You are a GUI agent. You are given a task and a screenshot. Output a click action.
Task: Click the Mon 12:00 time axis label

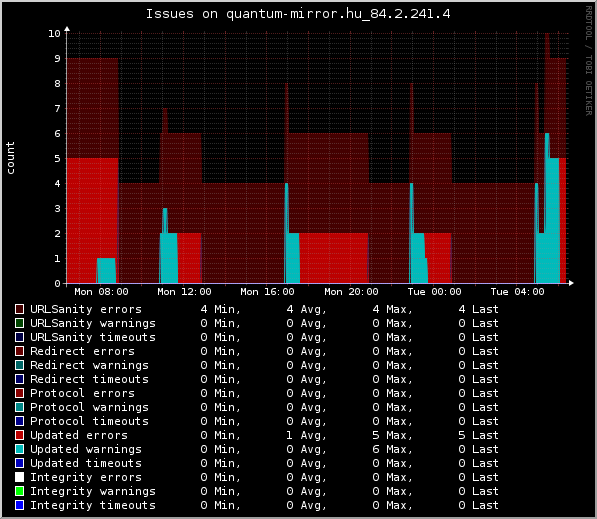184,292
